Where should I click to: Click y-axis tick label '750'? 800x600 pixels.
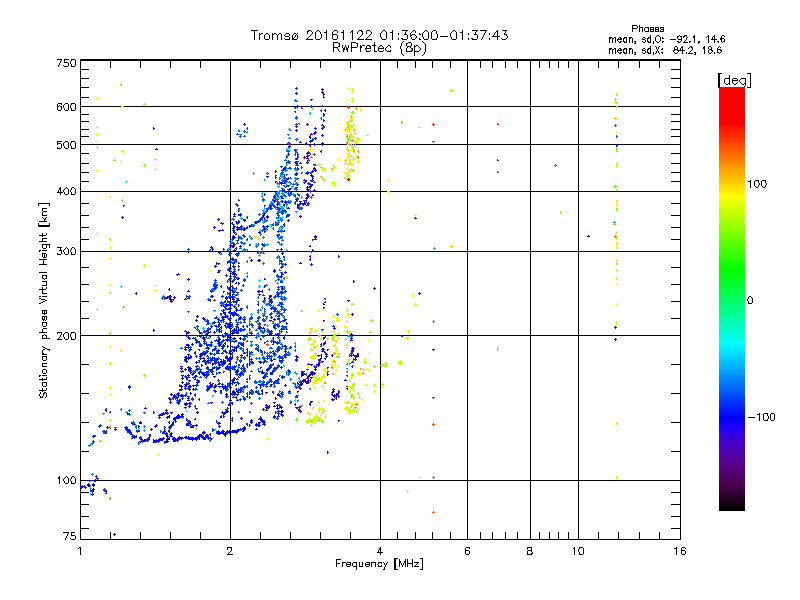coord(67,63)
